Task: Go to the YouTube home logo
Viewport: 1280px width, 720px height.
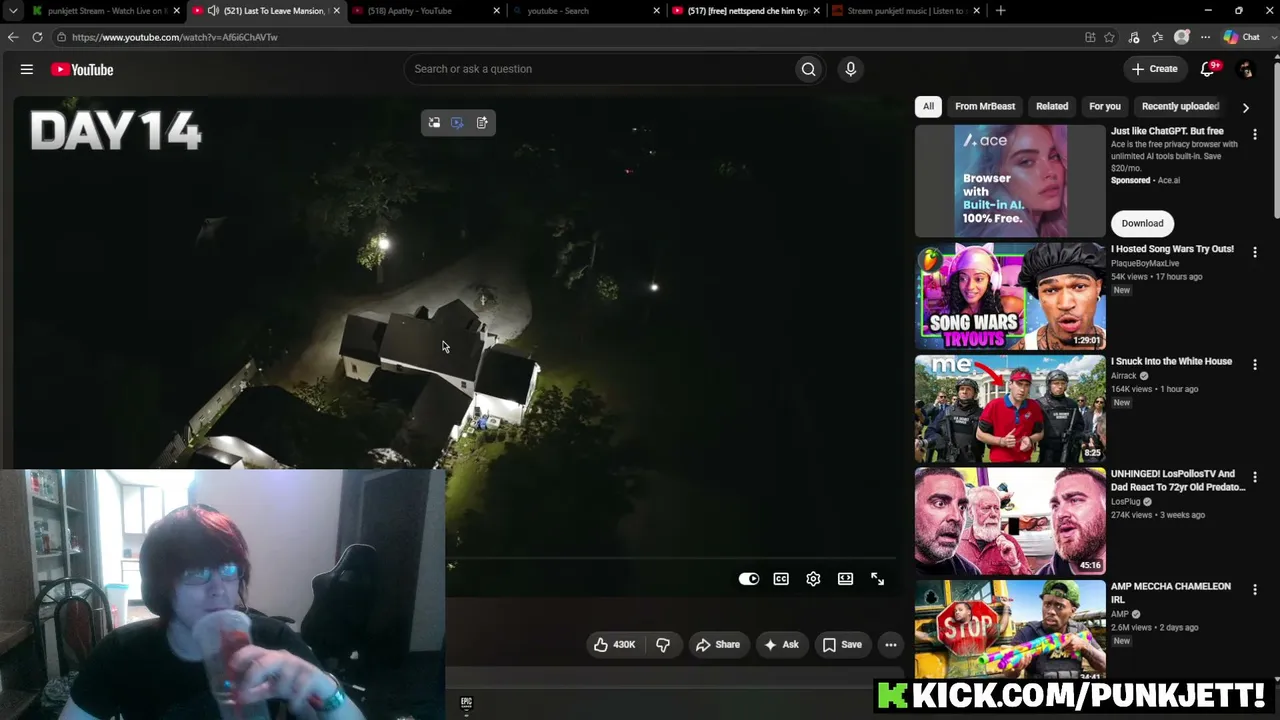Action: [82, 70]
